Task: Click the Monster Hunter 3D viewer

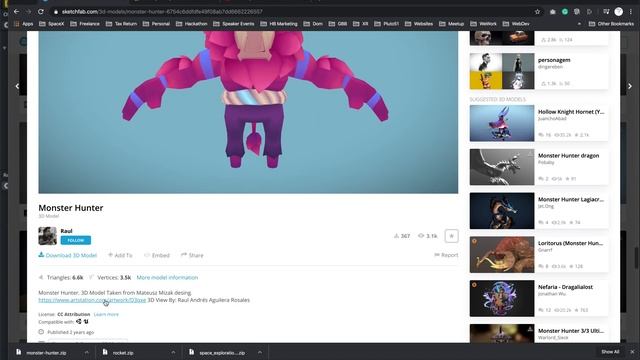Action: coord(248,112)
